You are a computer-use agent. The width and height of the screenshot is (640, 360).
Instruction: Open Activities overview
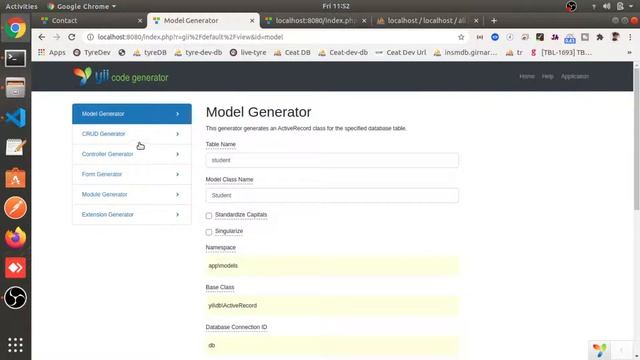point(21,6)
